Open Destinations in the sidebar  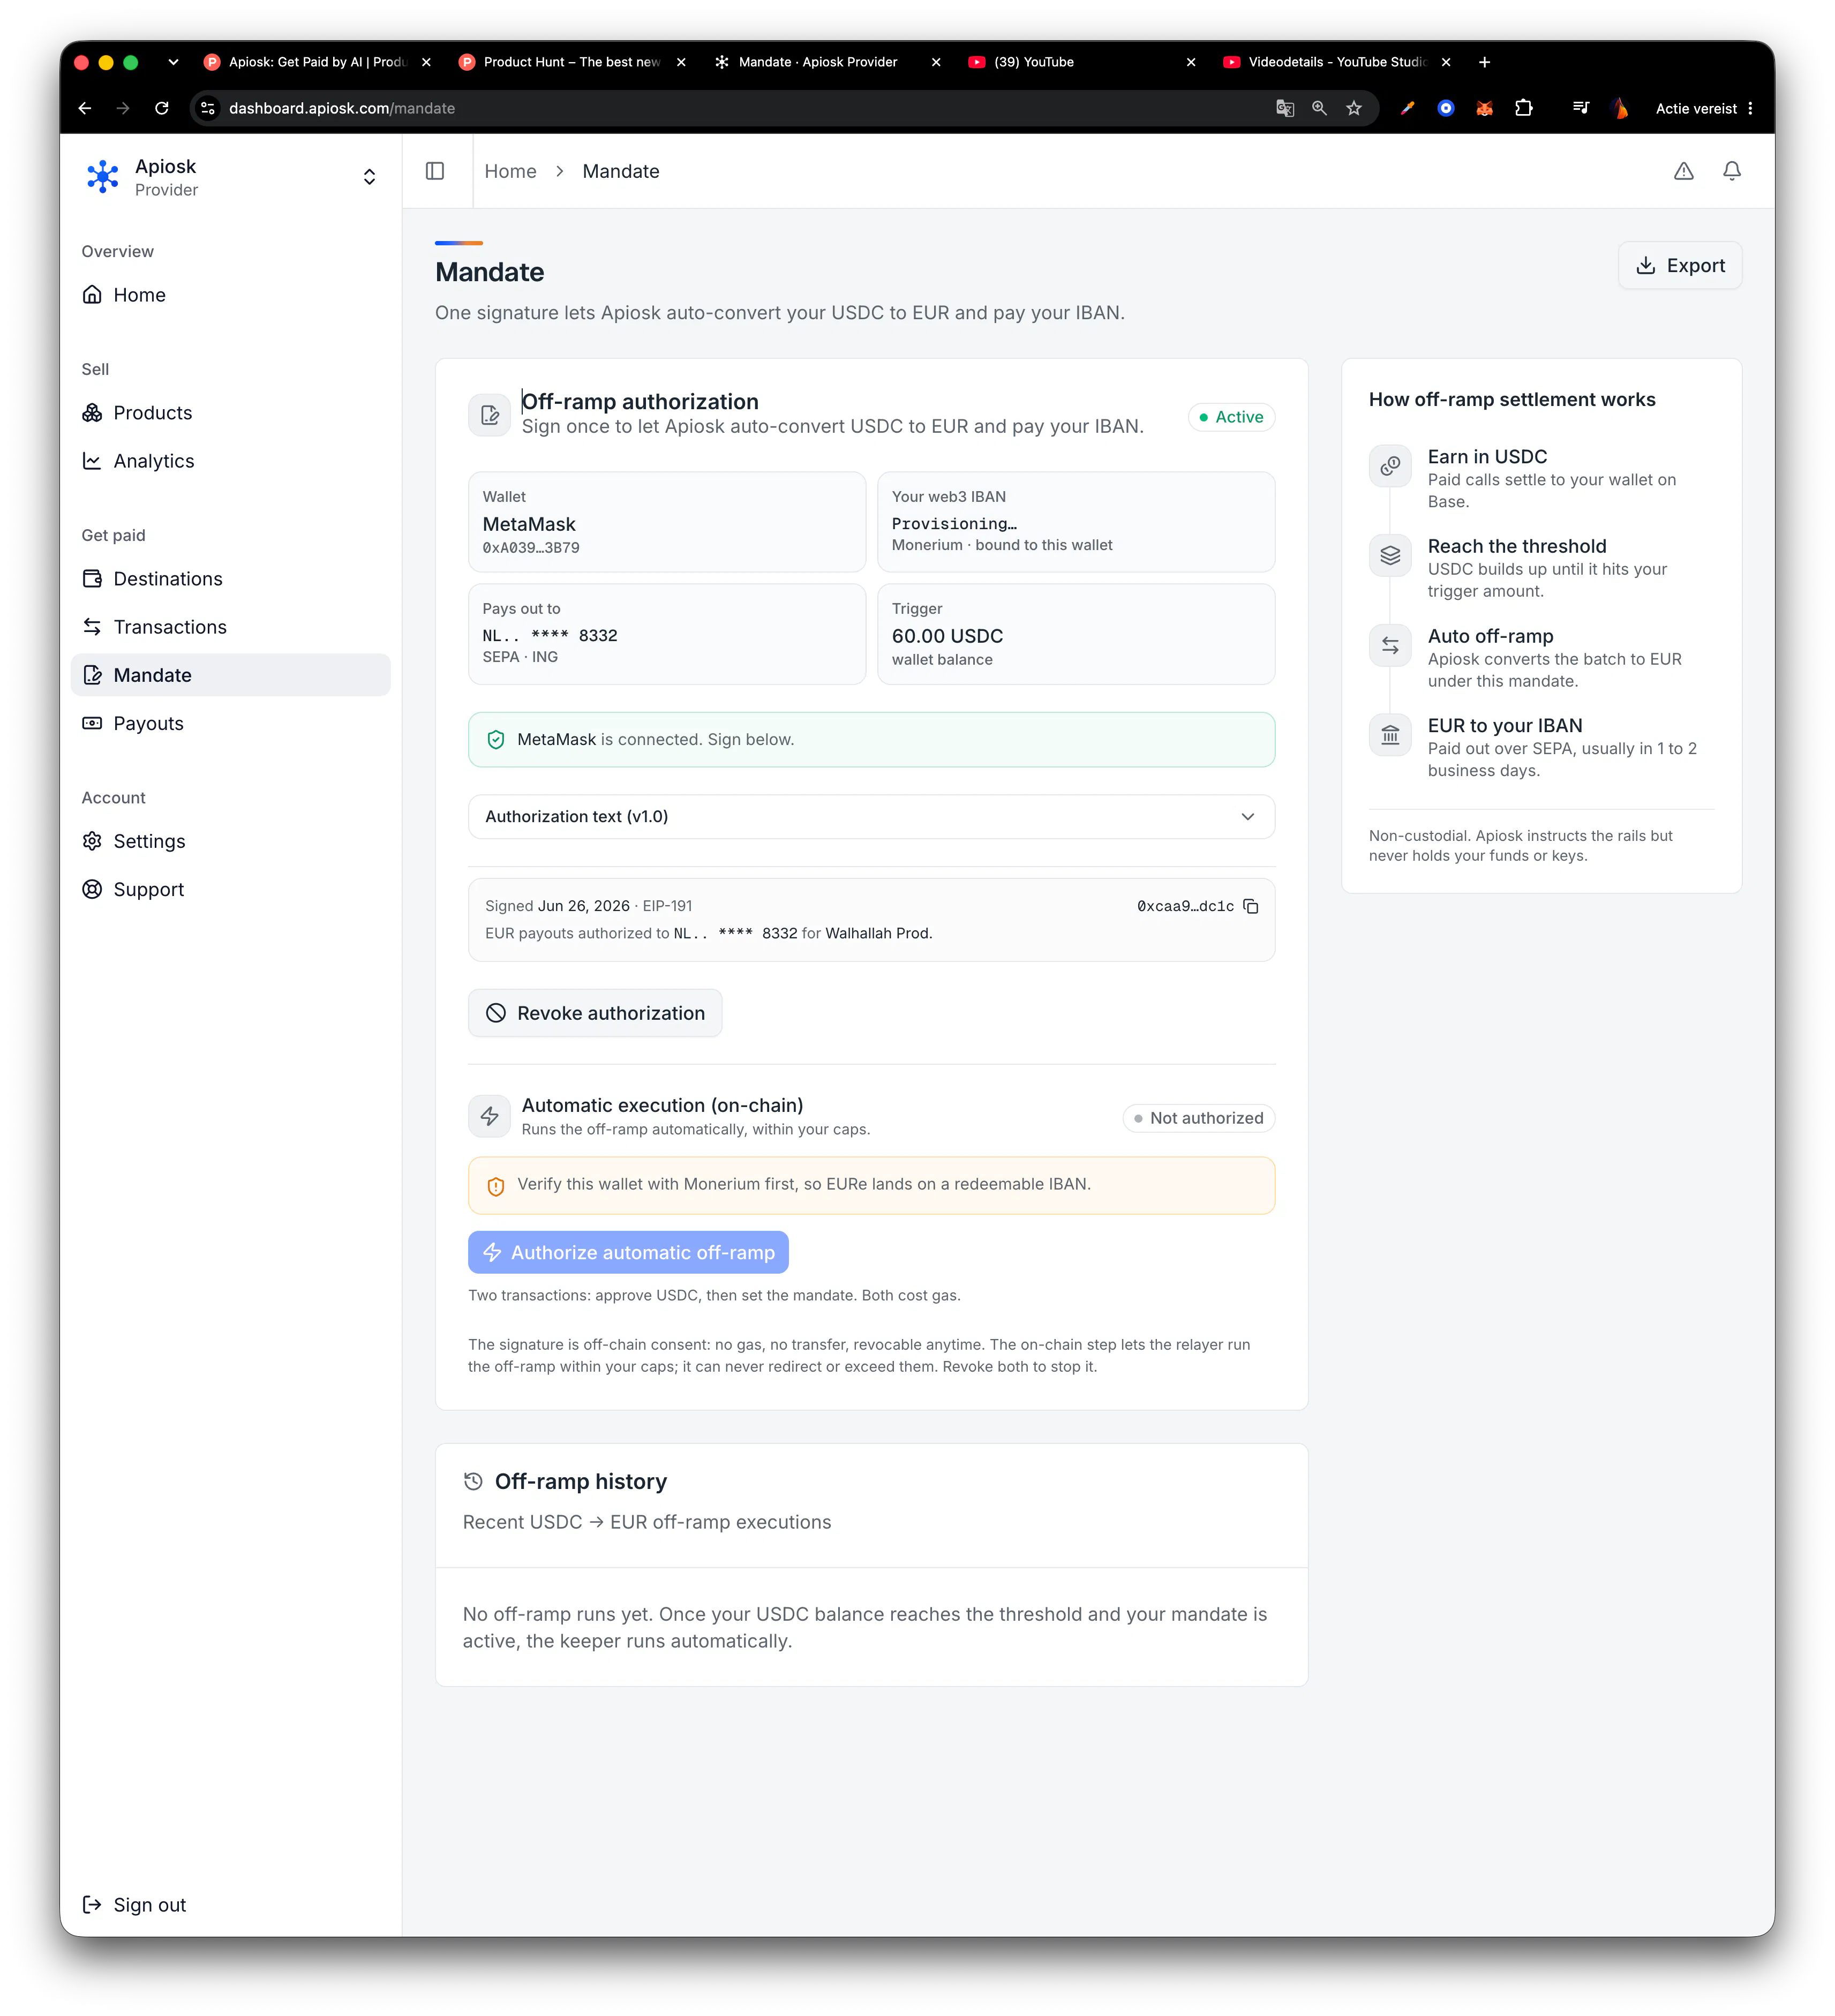pyautogui.click(x=230, y=579)
